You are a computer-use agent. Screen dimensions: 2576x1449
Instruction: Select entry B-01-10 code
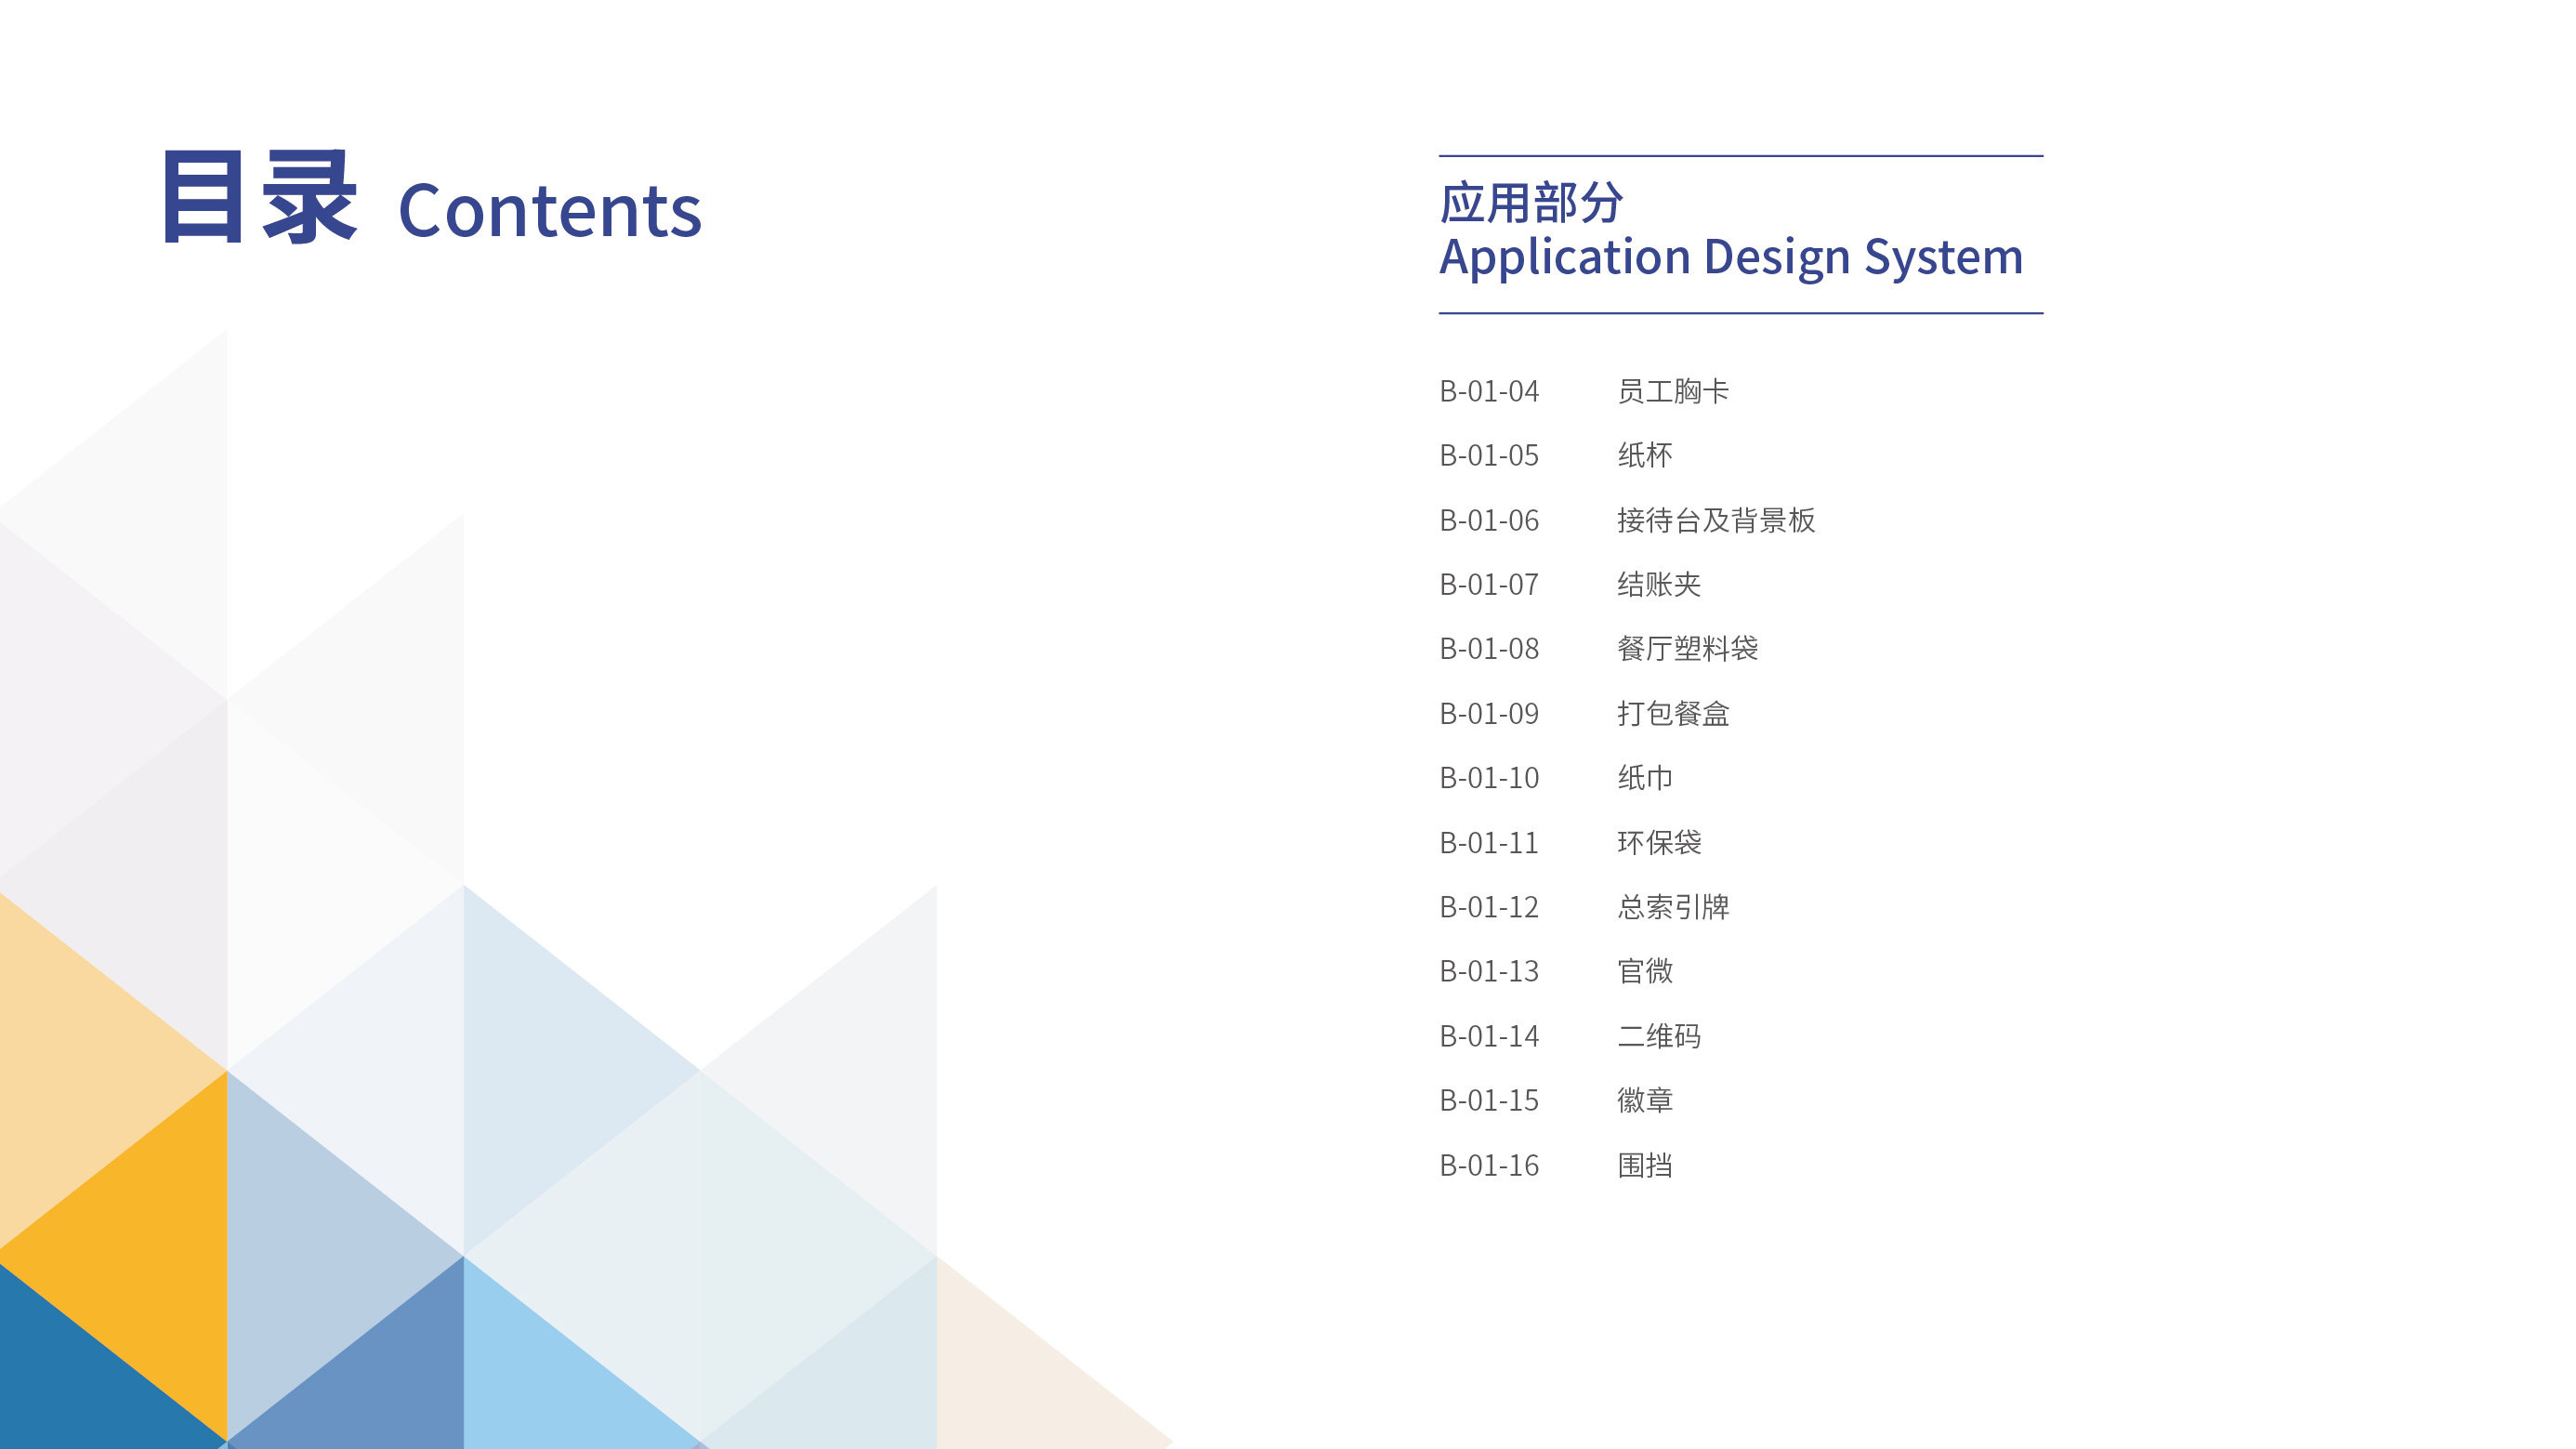tap(1489, 778)
